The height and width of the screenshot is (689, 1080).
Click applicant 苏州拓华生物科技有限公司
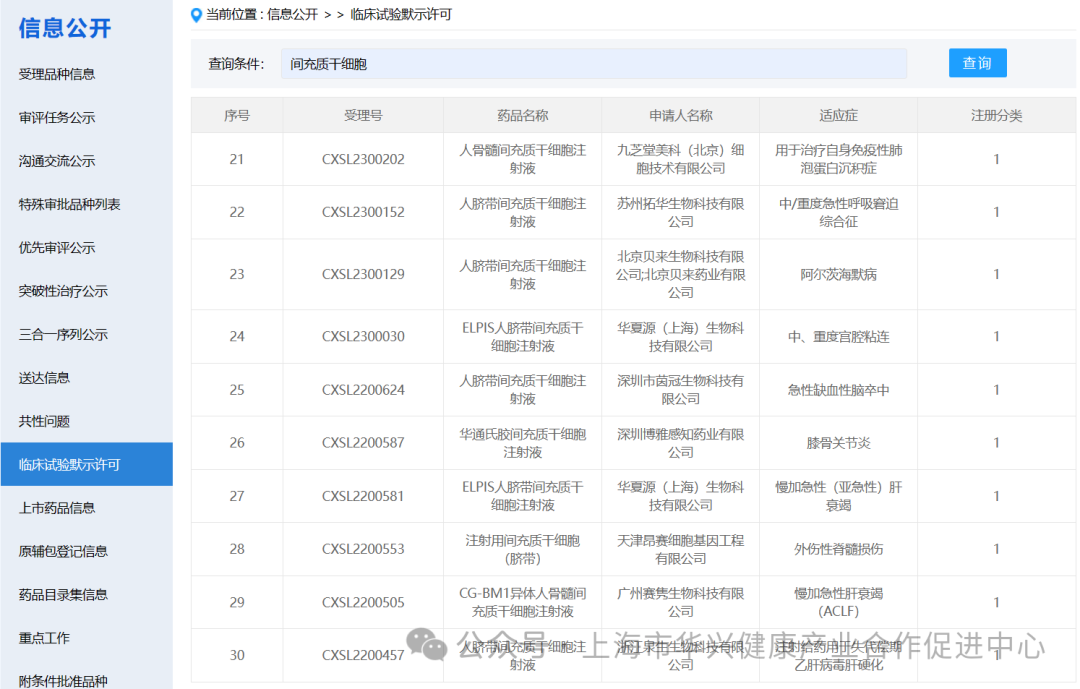(681, 212)
